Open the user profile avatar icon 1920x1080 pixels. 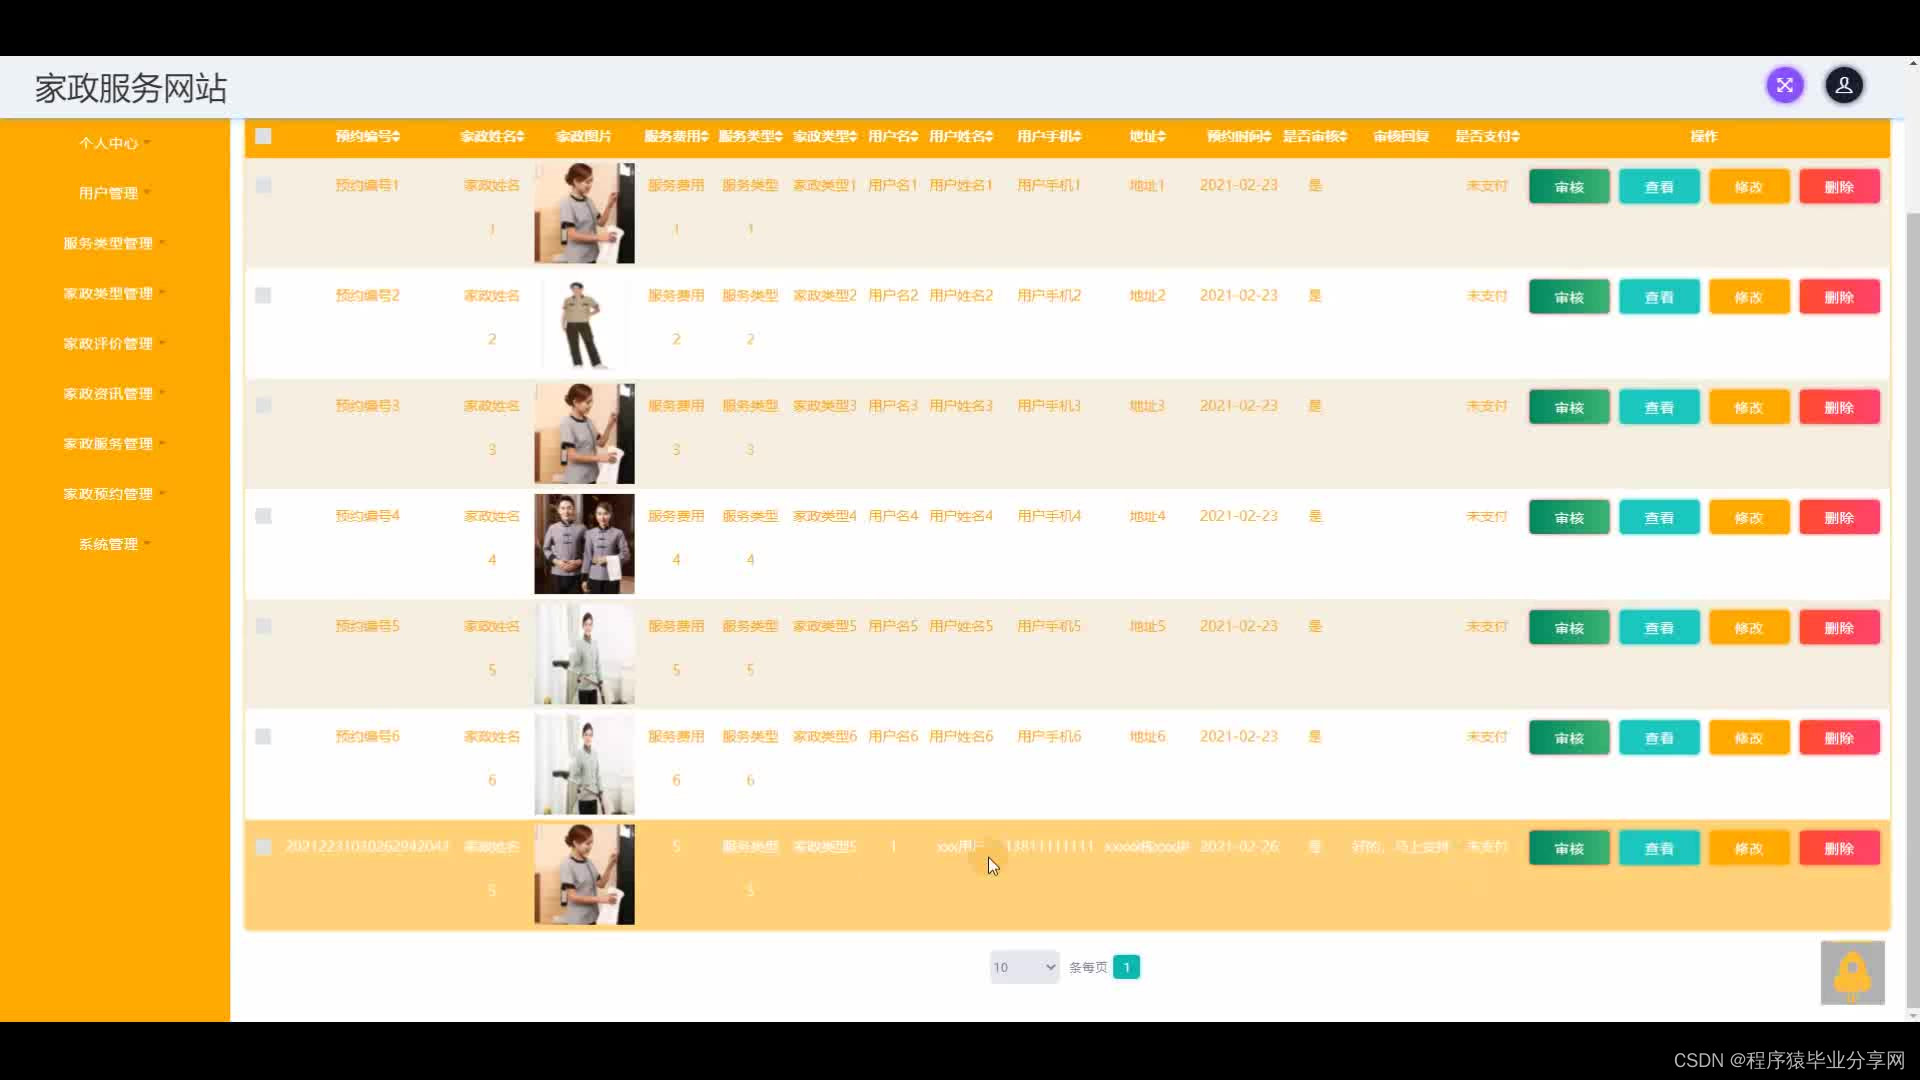(1843, 85)
